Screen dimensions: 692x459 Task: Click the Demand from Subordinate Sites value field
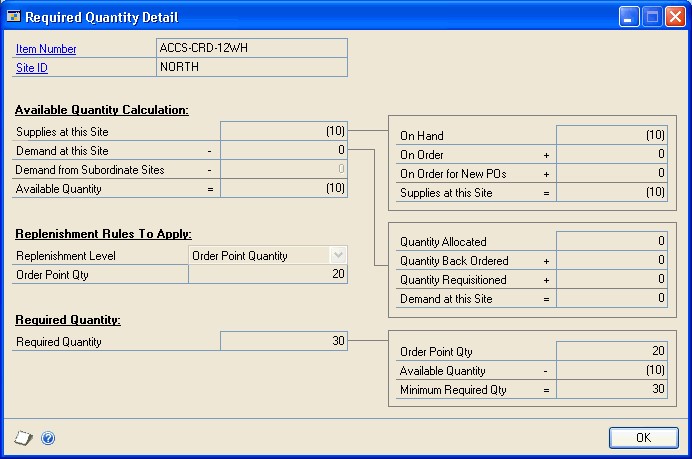(x=284, y=169)
